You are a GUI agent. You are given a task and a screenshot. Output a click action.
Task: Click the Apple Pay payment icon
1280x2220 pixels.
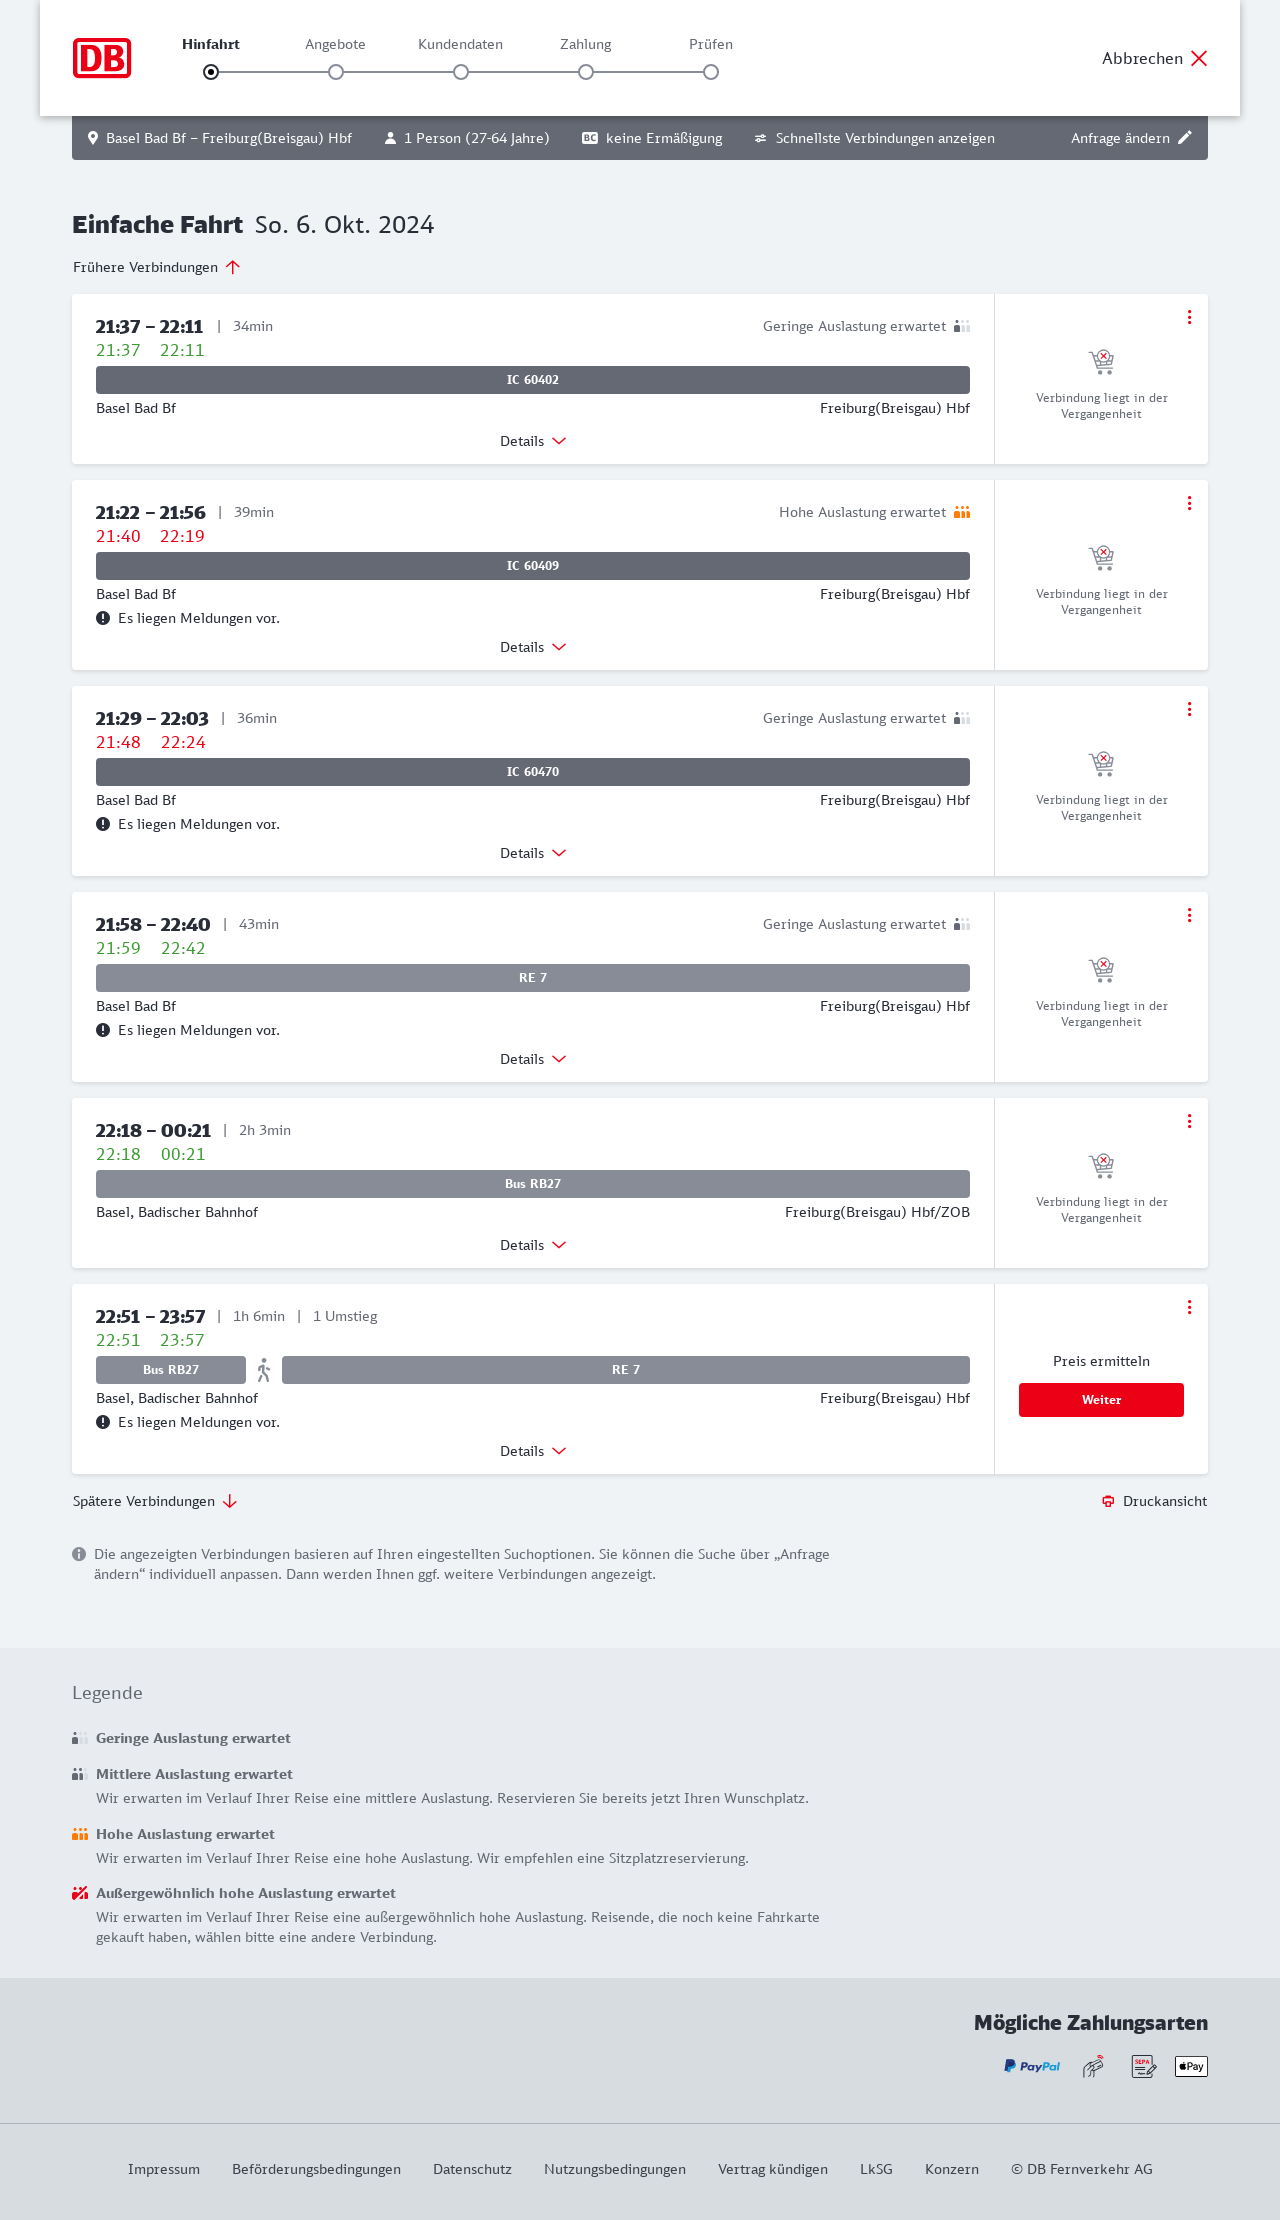pyautogui.click(x=1191, y=2066)
